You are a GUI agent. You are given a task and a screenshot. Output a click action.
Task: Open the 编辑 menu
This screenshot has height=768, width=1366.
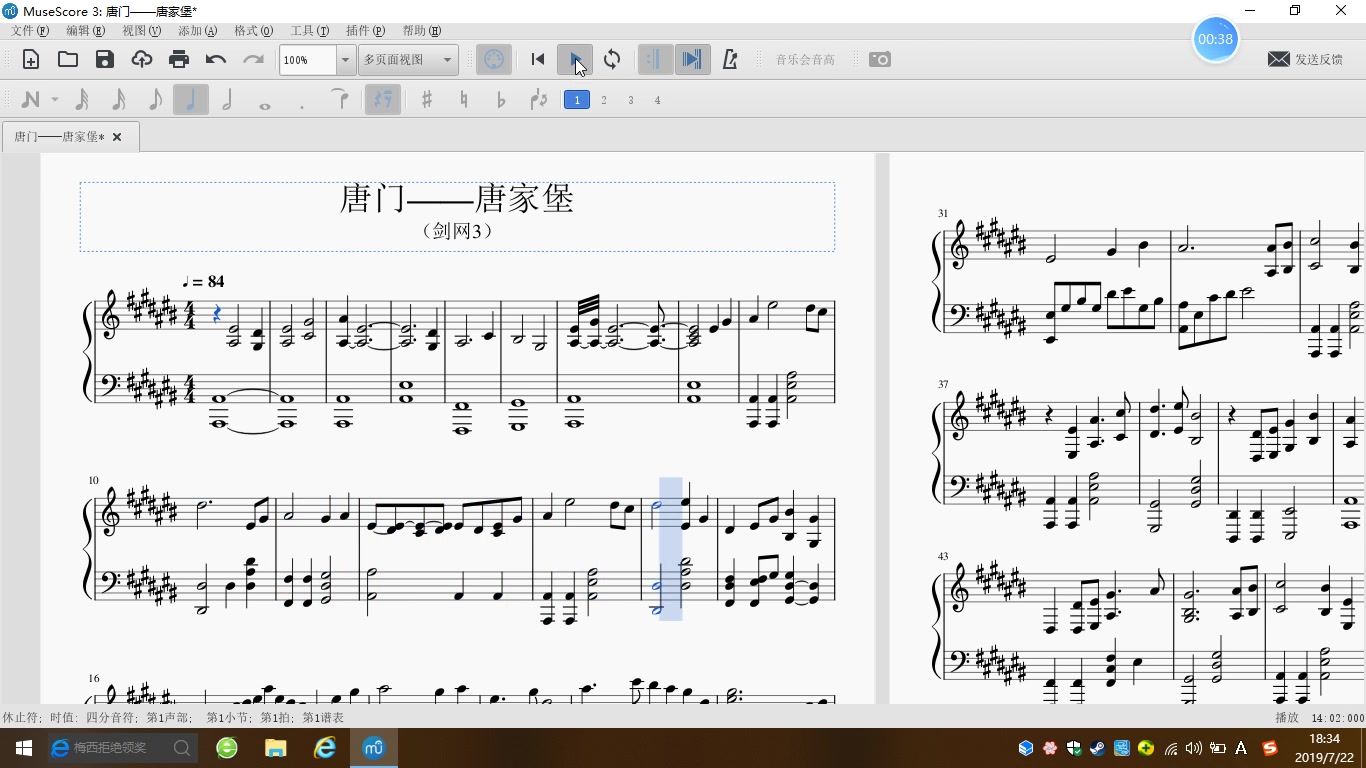pyautogui.click(x=85, y=31)
